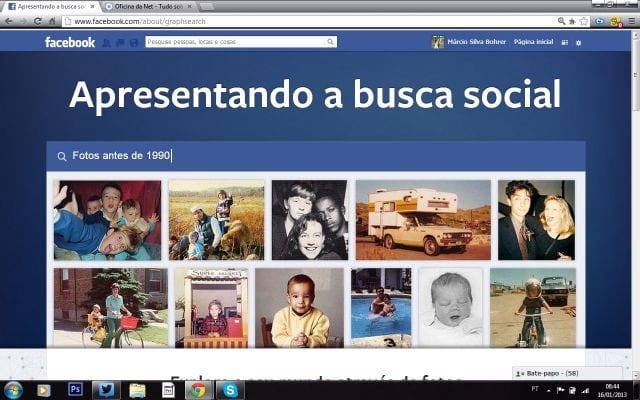Open the clock showing 08:44
This screenshot has height=400, width=640.
(612, 390)
